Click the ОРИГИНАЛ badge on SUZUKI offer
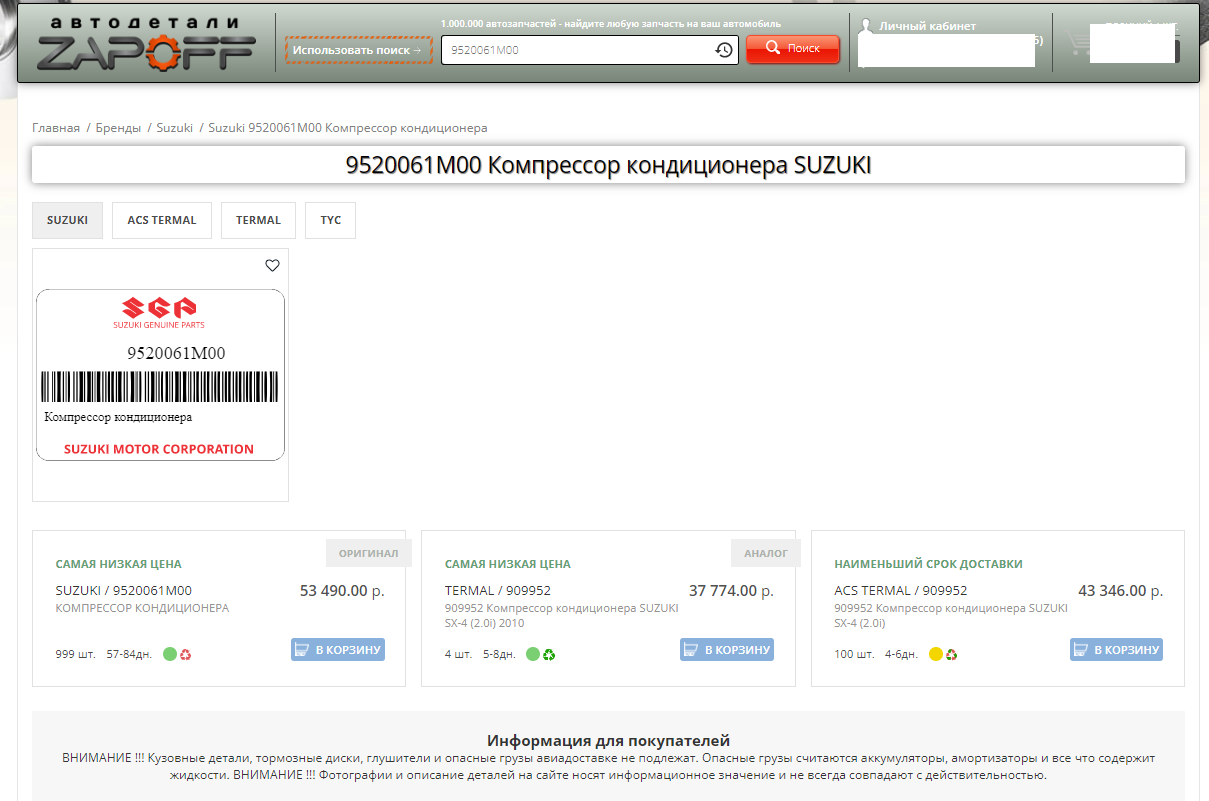This screenshot has height=801, width=1209. (368, 553)
